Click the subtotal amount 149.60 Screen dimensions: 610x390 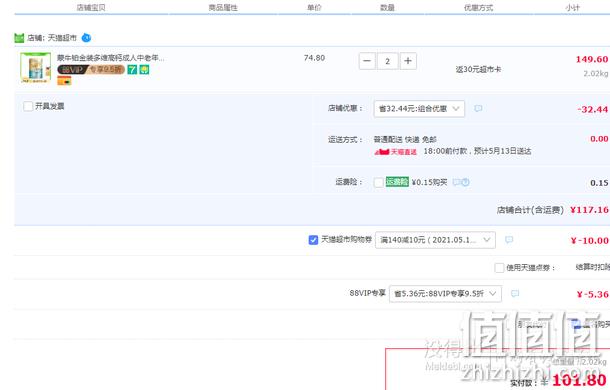pyautogui.click(x=592, y=59)
